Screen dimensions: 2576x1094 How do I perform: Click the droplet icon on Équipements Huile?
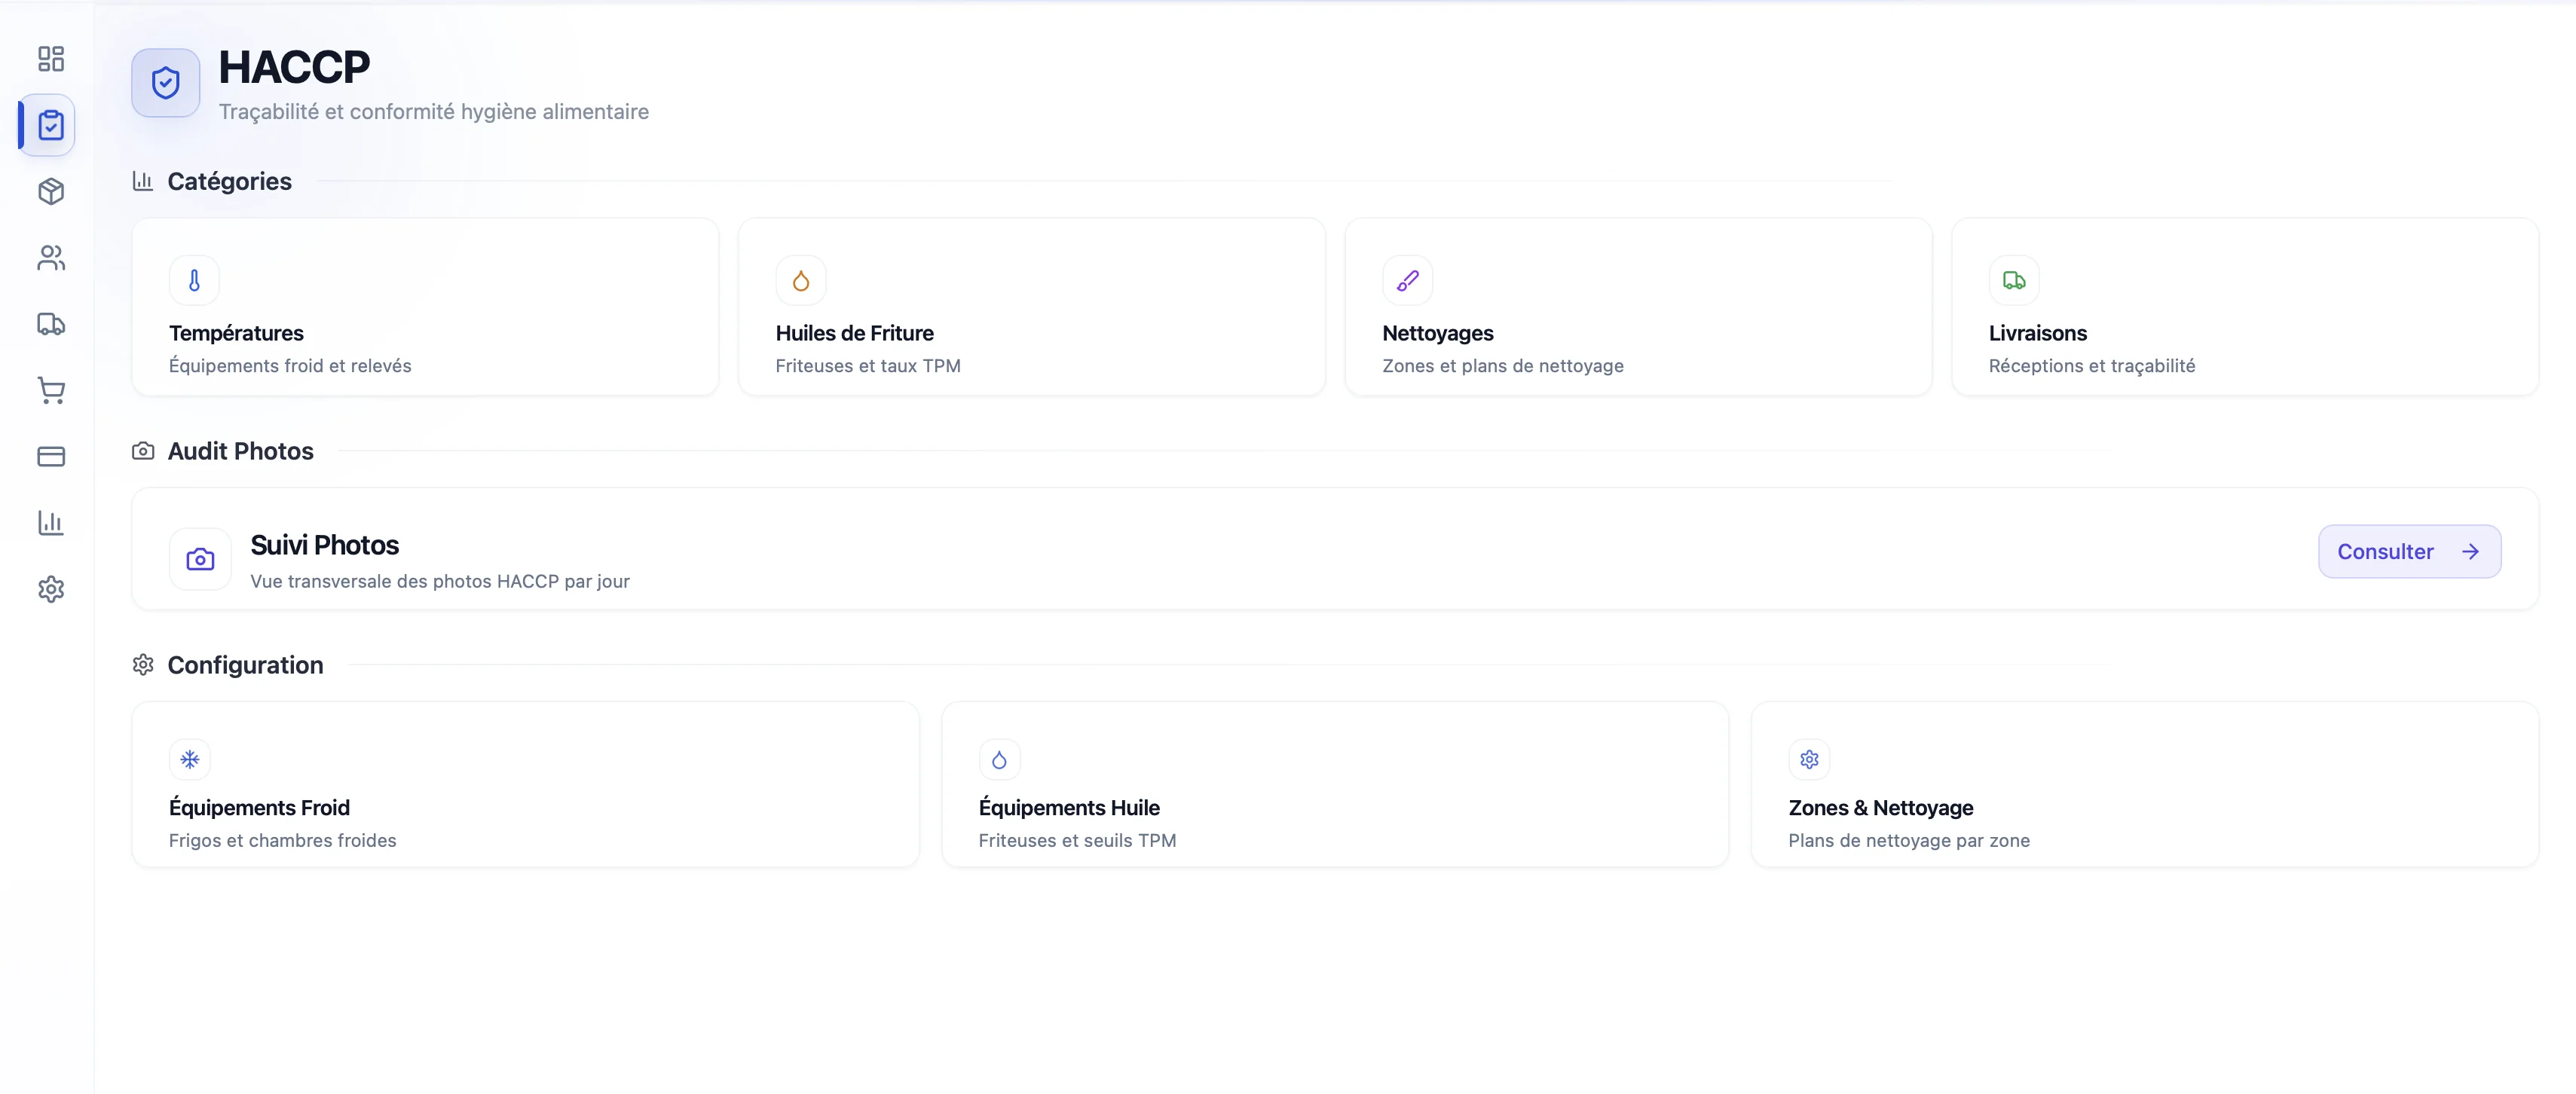pos(998,760)
